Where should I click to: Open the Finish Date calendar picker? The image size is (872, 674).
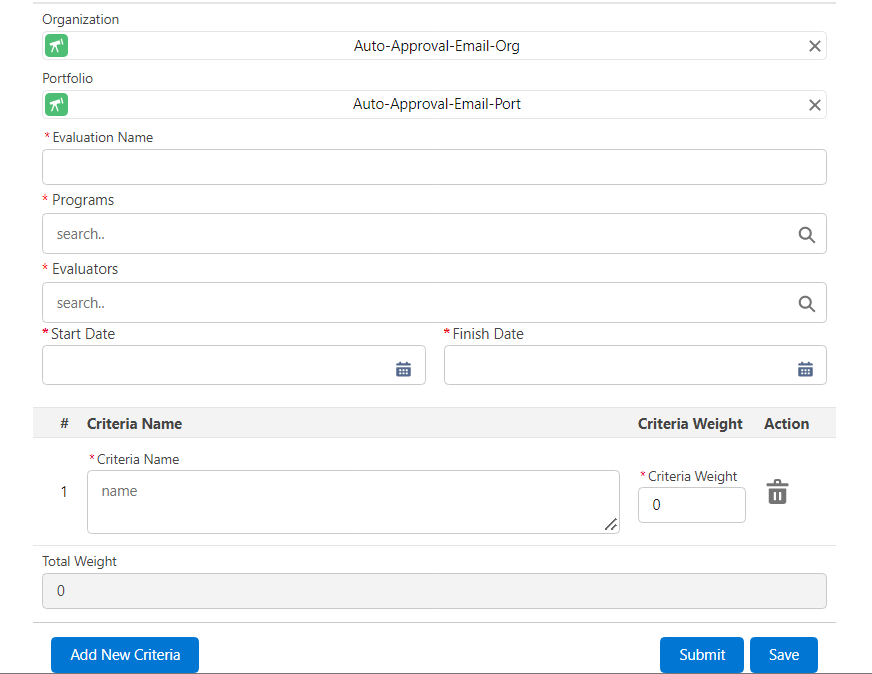point(805,369)
